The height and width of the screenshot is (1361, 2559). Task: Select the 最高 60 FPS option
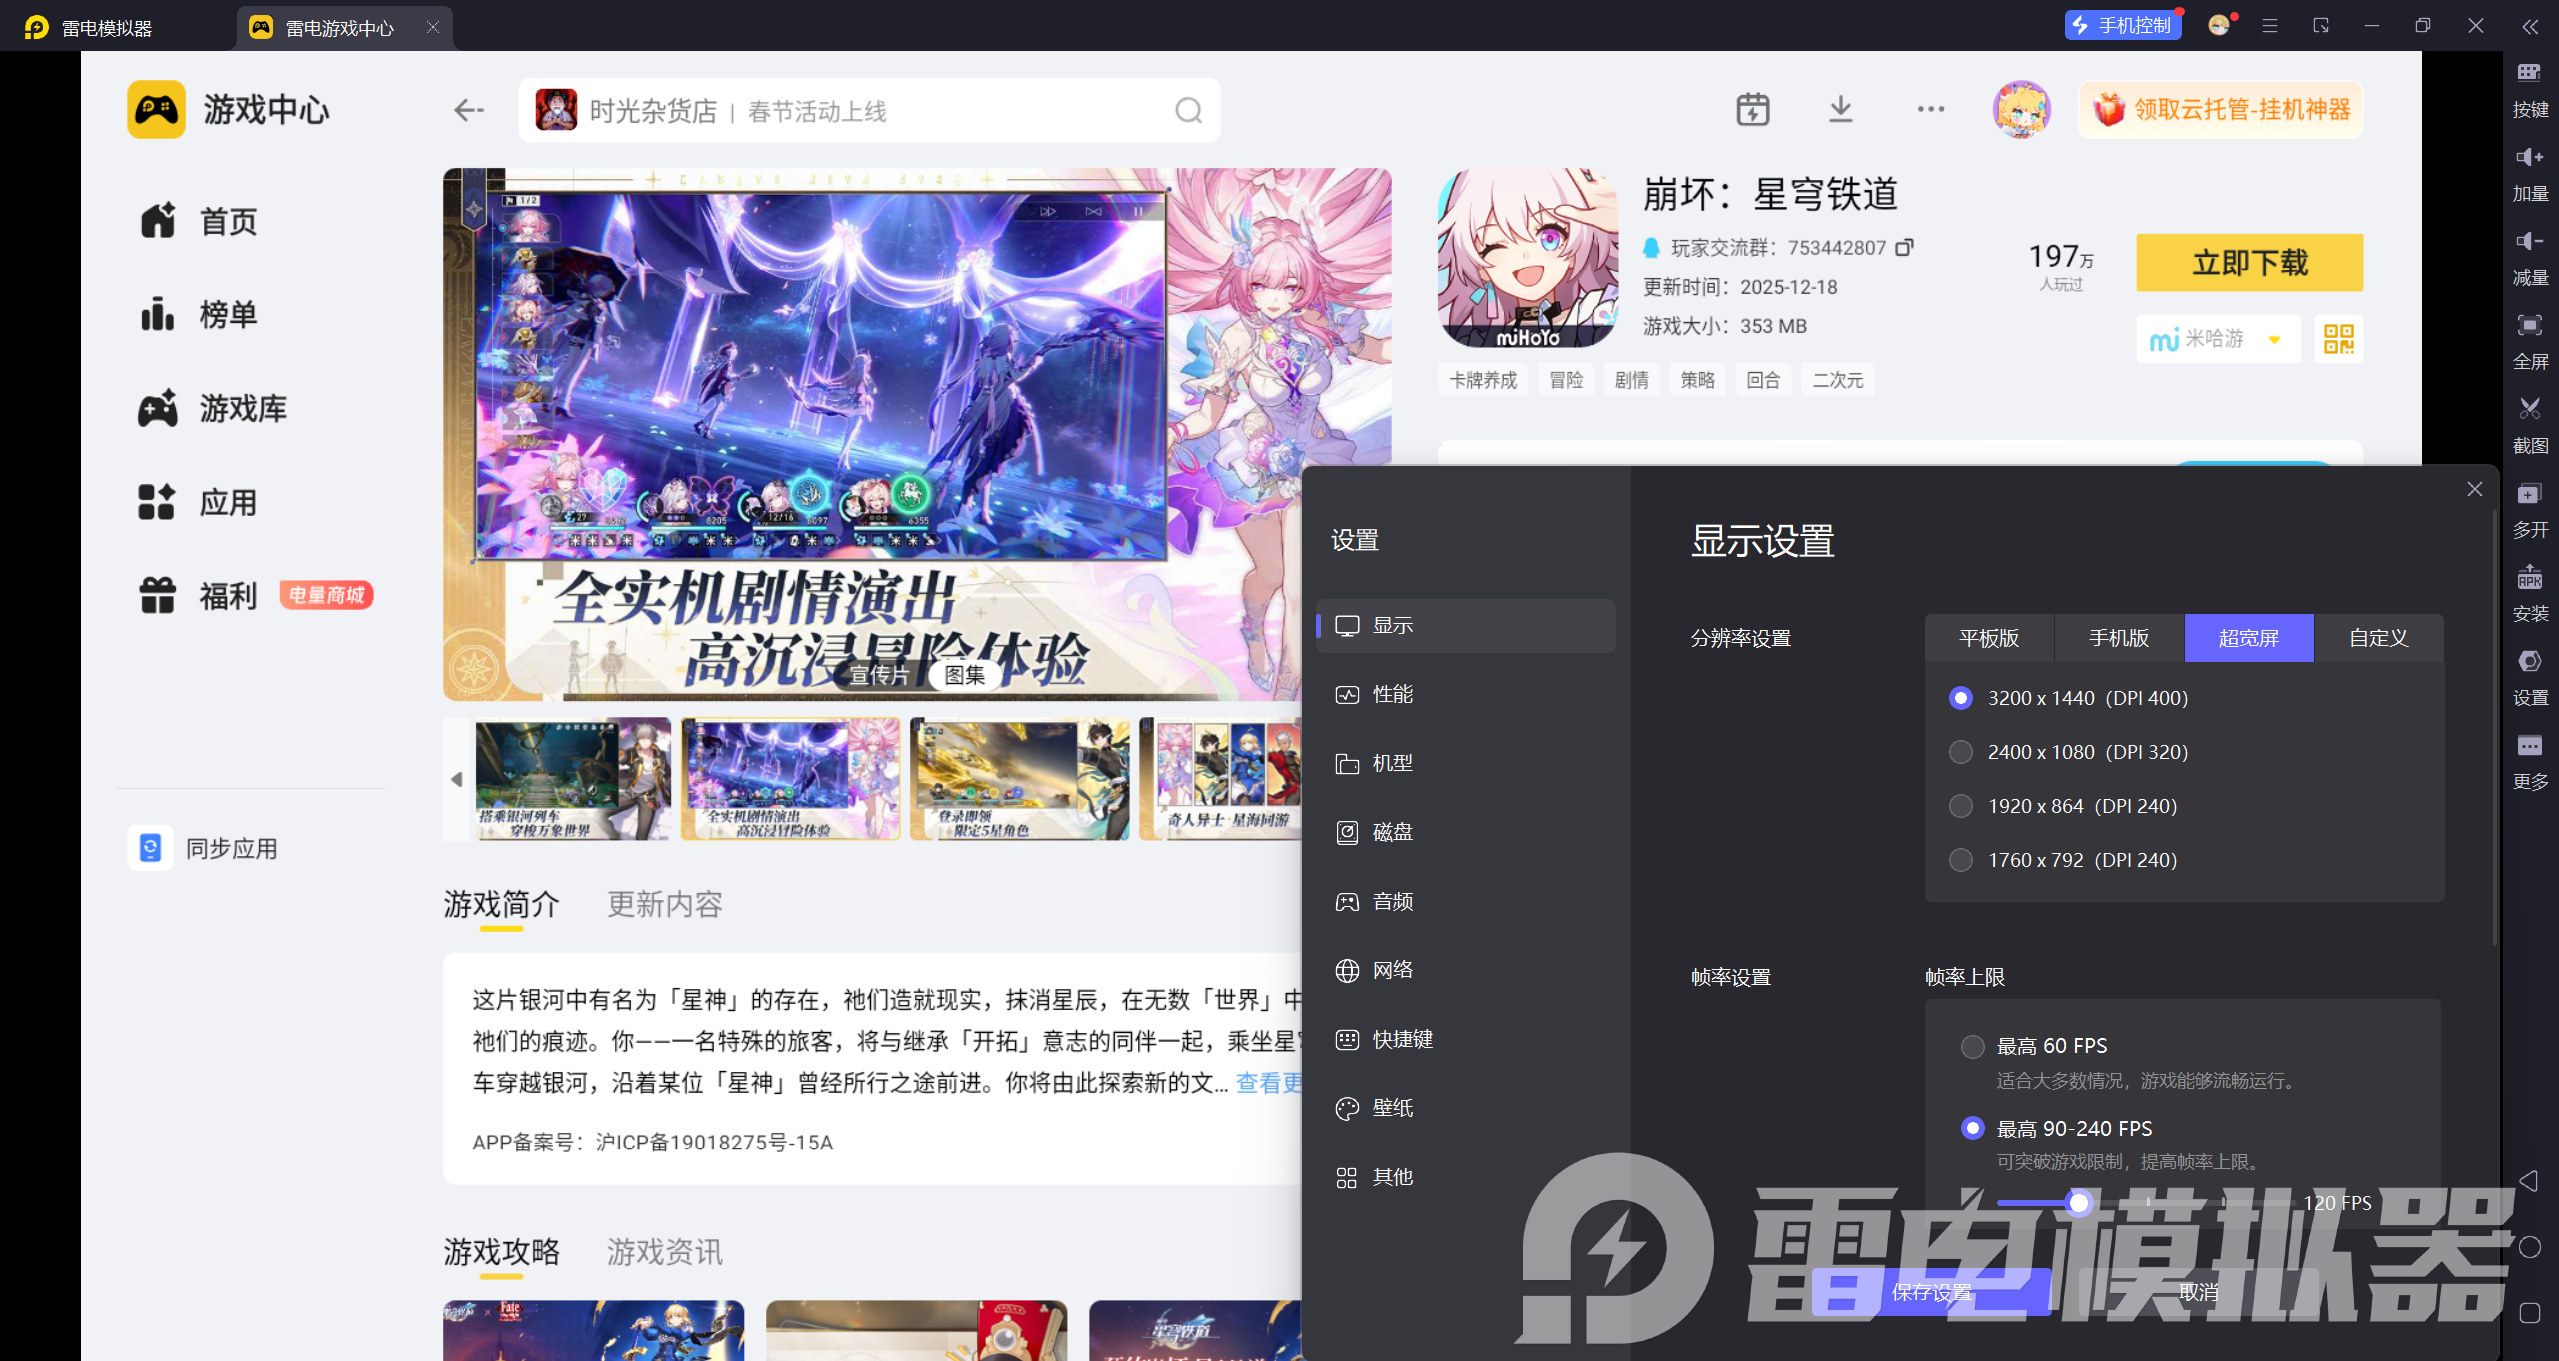click(1973, 1046)
